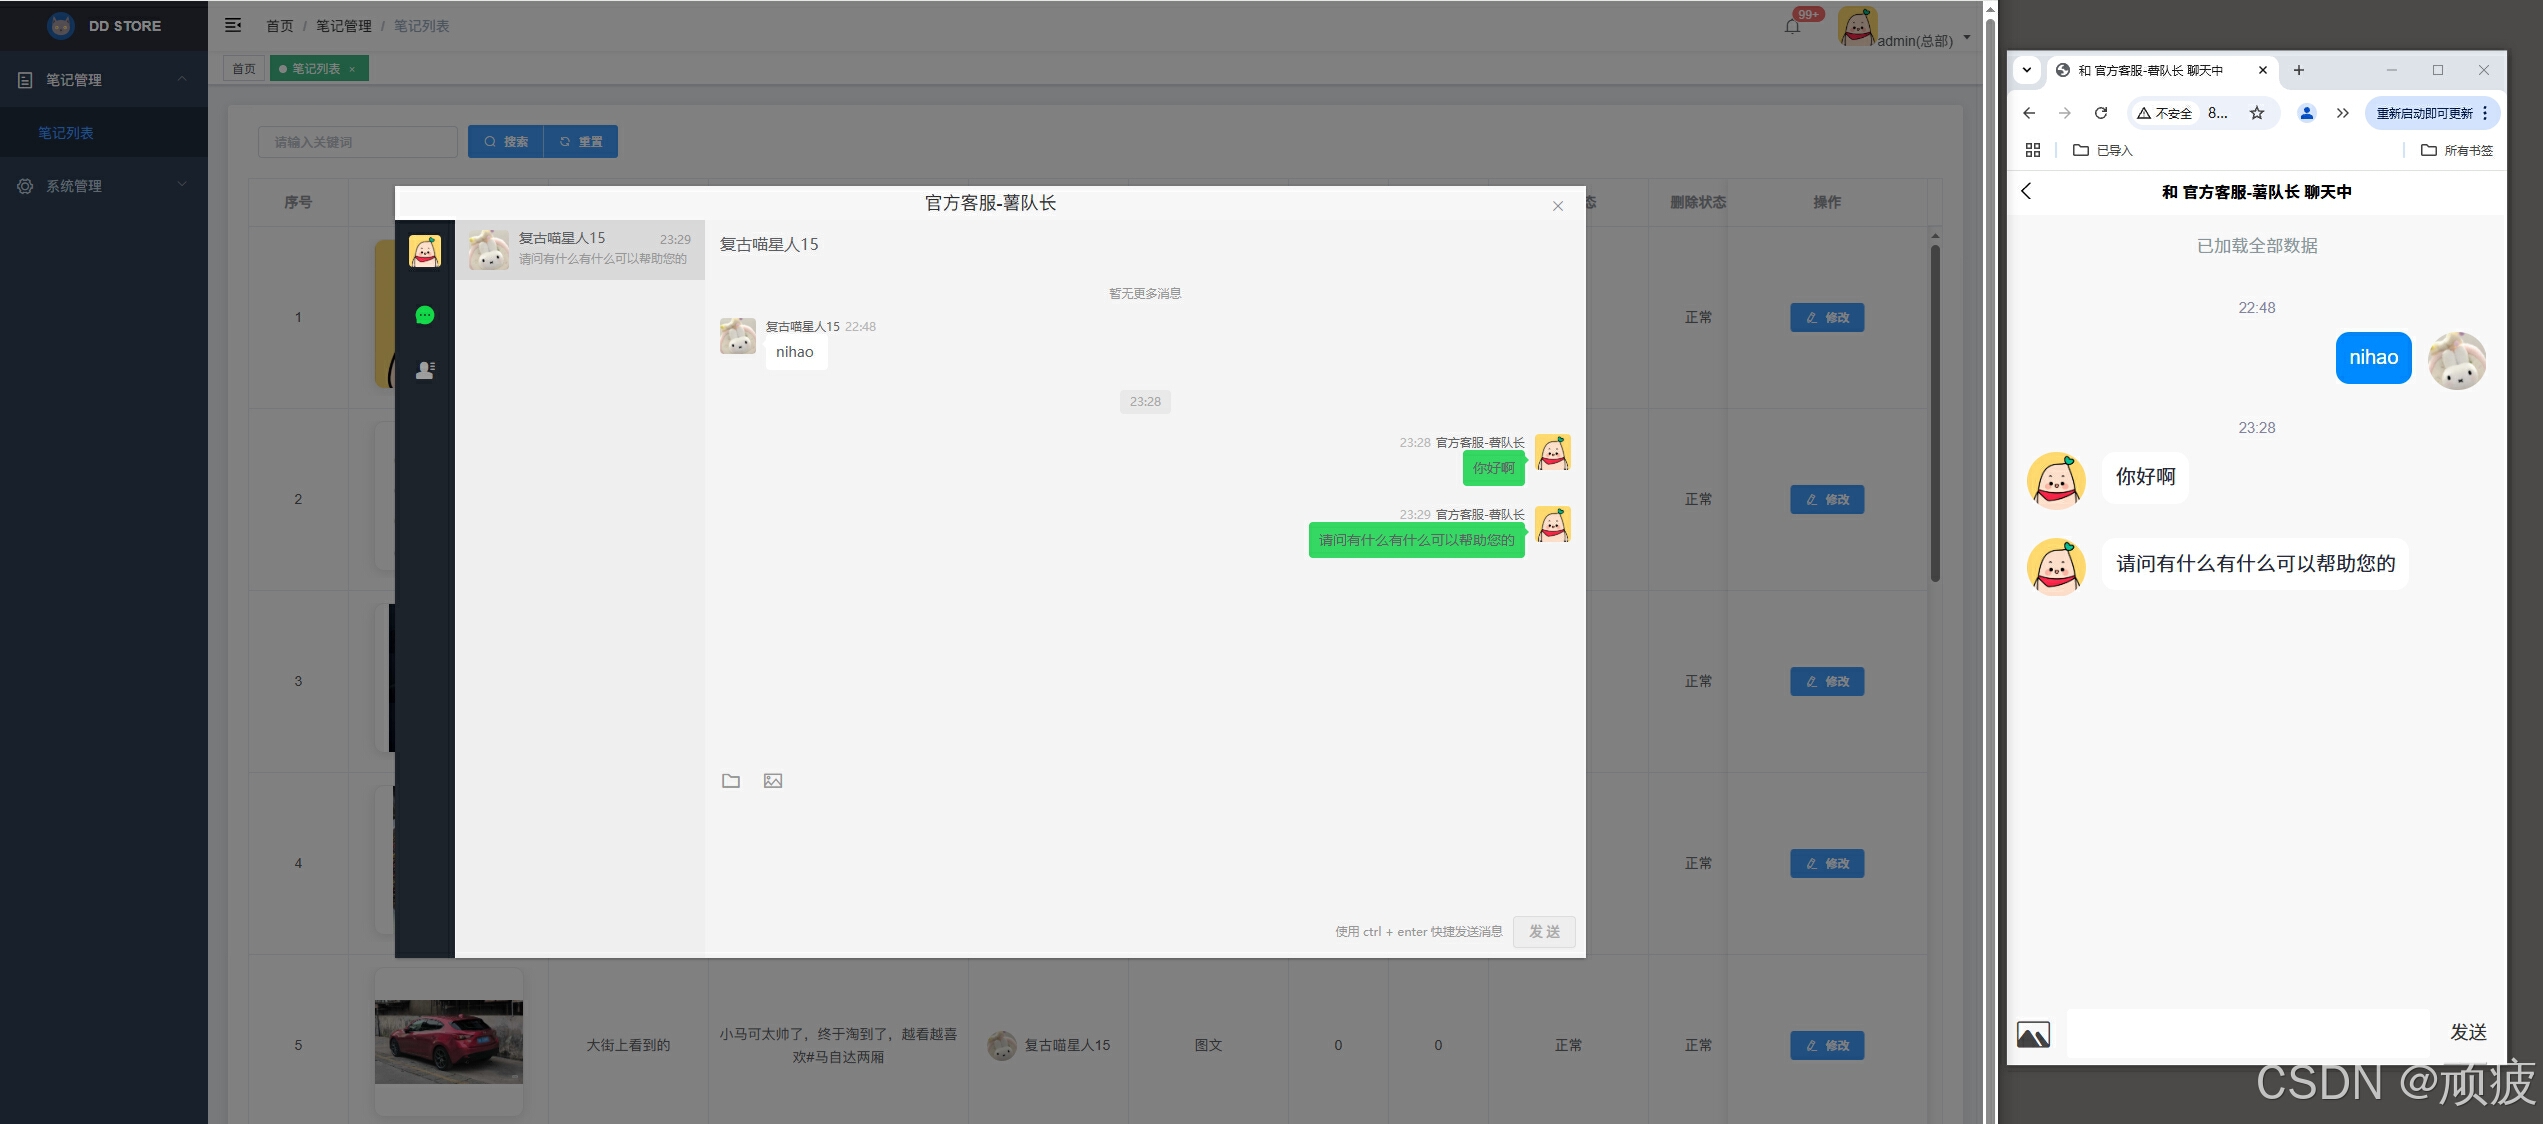
Task: Click the 系统管理 gear icon in sidebar
Action: pyautogui.click(x=25, y=185)
